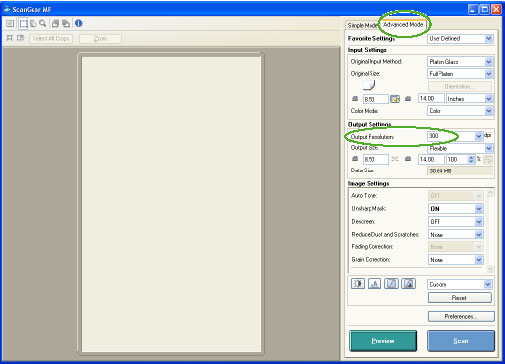Click the Scan button
The image size is (505, 364).
(461, 341)
